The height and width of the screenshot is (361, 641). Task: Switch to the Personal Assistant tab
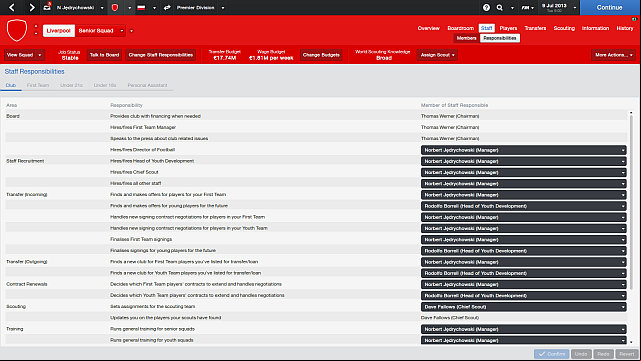point(147,85)
